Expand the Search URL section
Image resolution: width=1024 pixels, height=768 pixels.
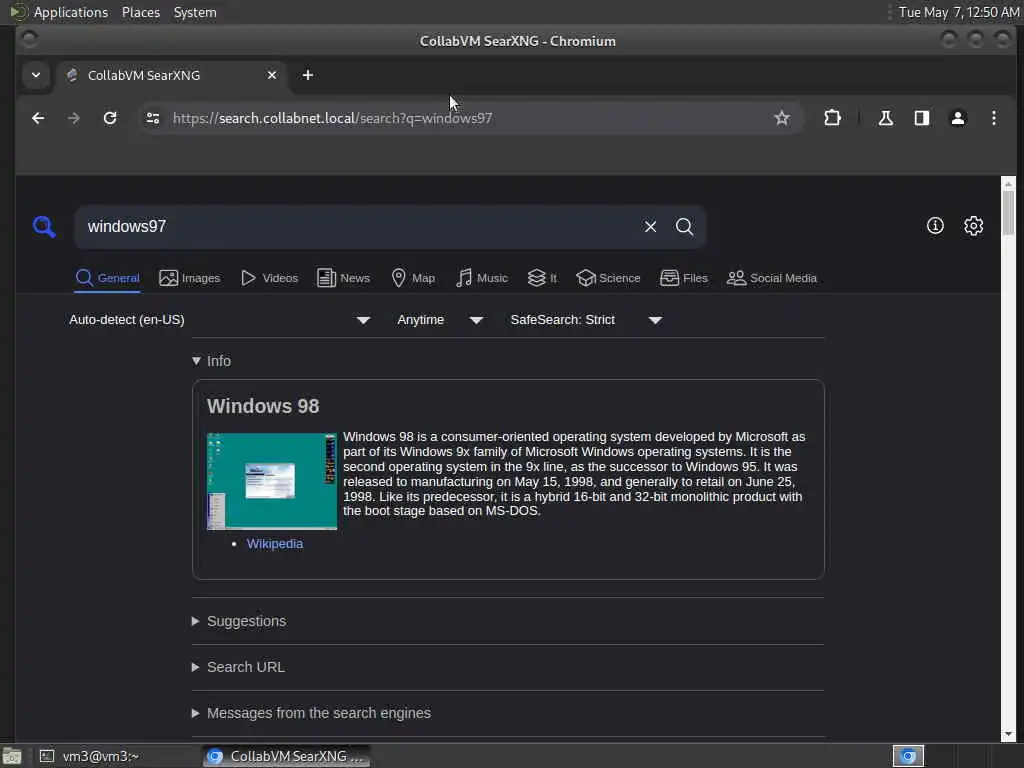pos(238,667)
